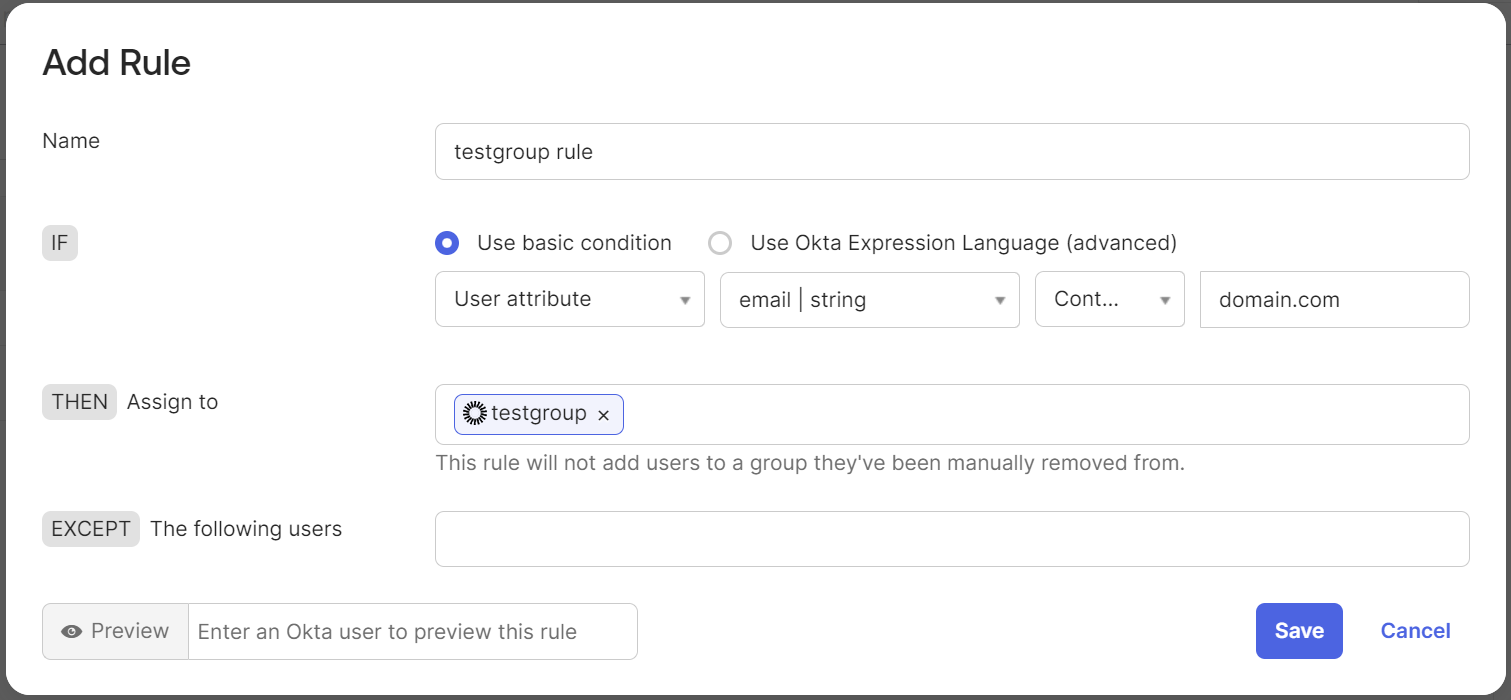Click the empty EXCEPT users field
The width and height of the screenshot is (1511, 700).
click(x=952, y=539)
